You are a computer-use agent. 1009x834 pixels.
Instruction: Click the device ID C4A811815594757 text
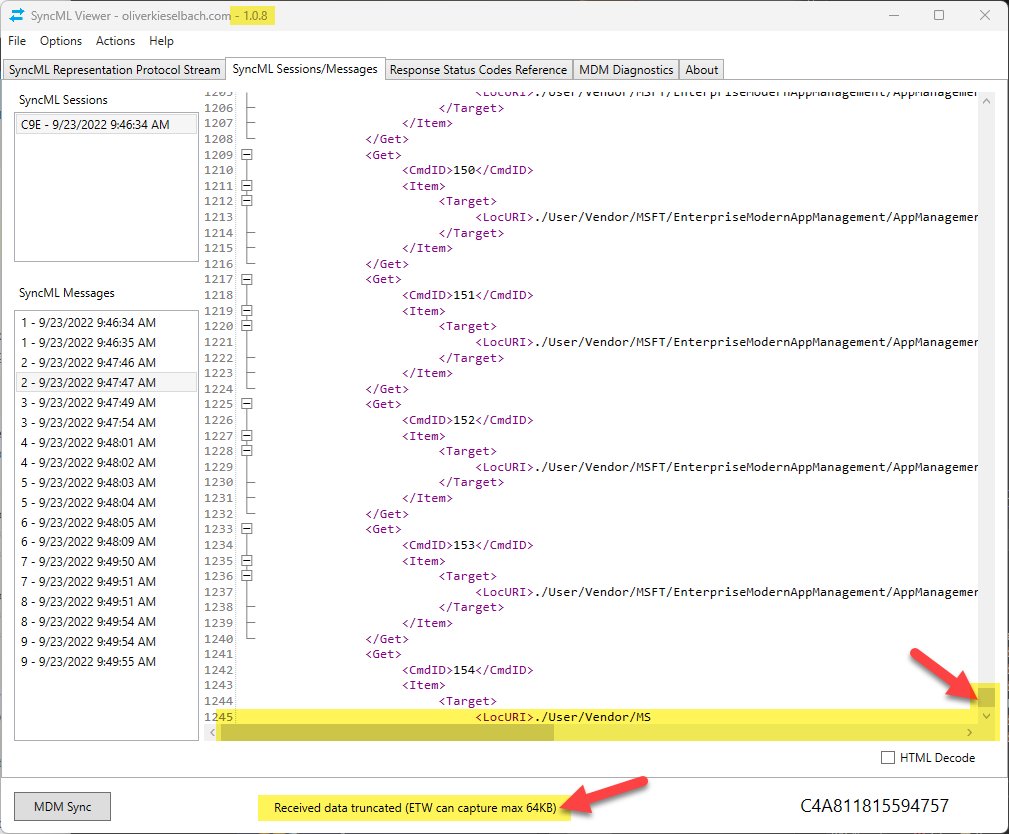[874, 806]
